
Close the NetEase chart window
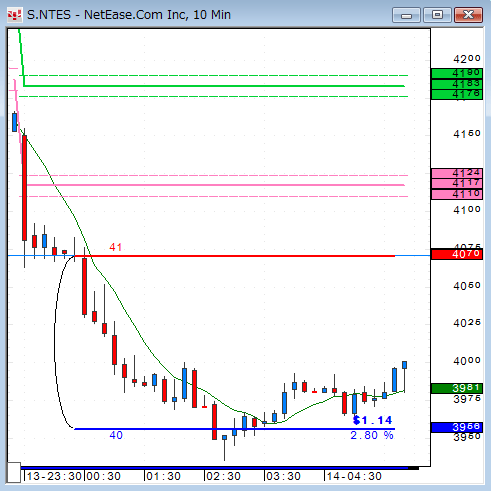click(x=468, y=15)
